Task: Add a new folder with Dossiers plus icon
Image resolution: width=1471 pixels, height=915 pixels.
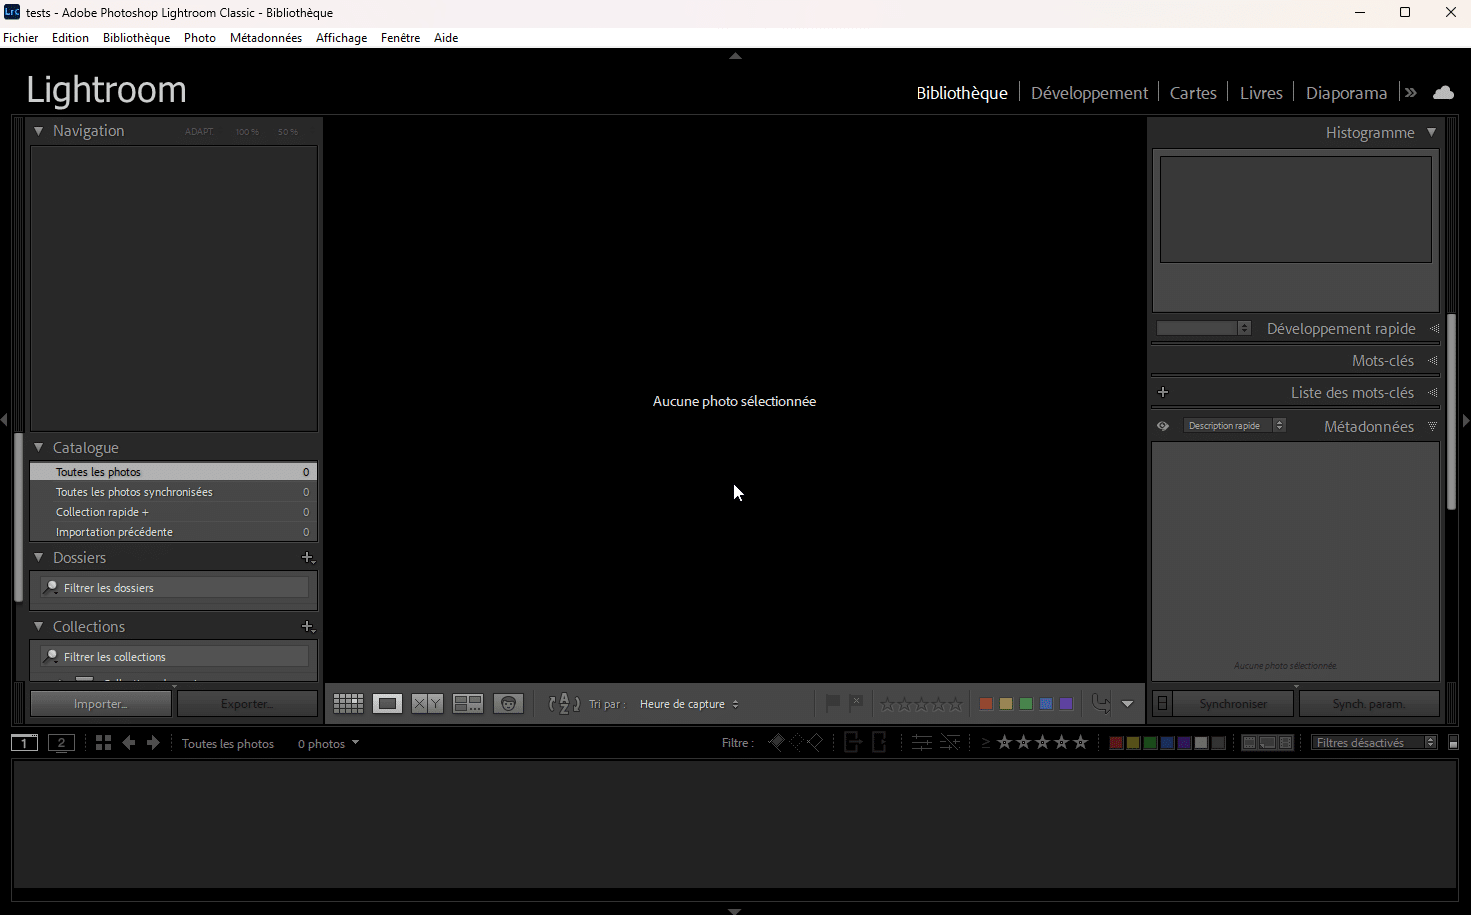Action: tap(308, 558)
